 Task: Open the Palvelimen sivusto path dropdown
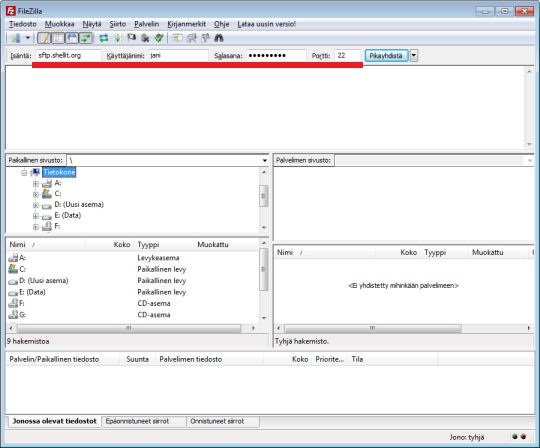[530, 160]
